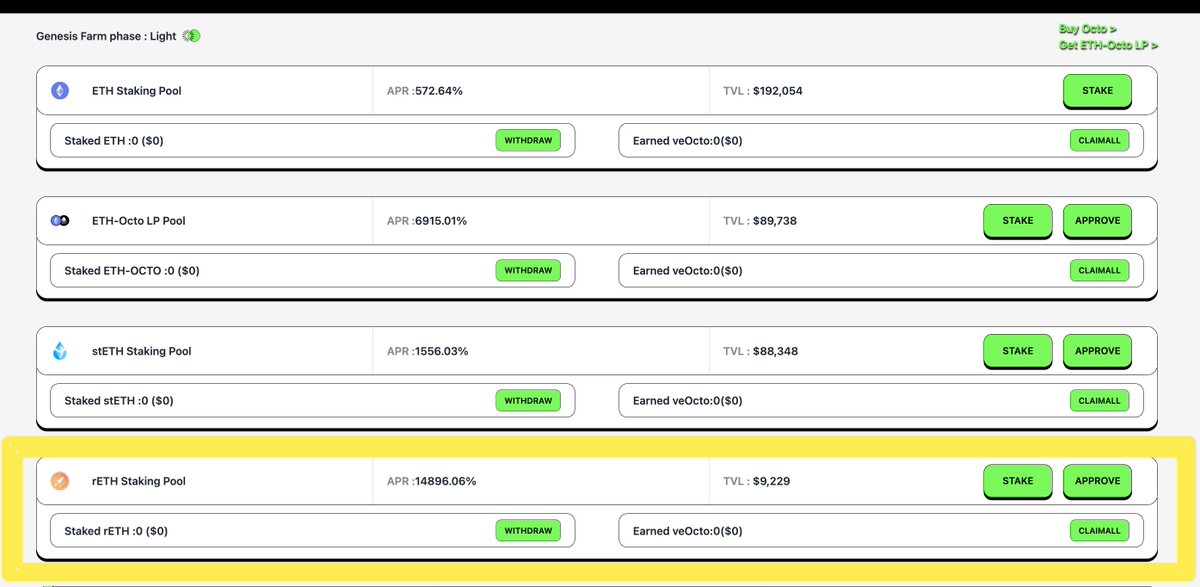Image resolution: width=1200 pixels, height=587 pixels.
Task: Select the stETH Staking Pool title
Action: [142, 351]
